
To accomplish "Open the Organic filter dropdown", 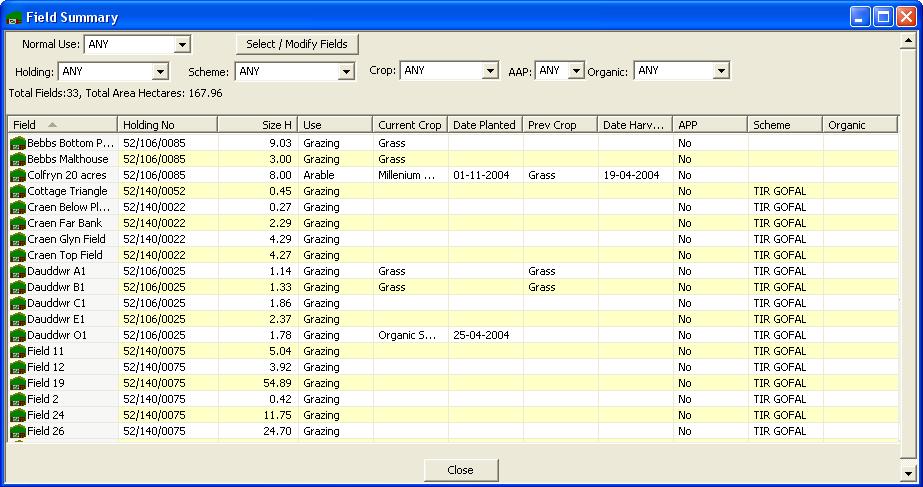I will (721, 71).
